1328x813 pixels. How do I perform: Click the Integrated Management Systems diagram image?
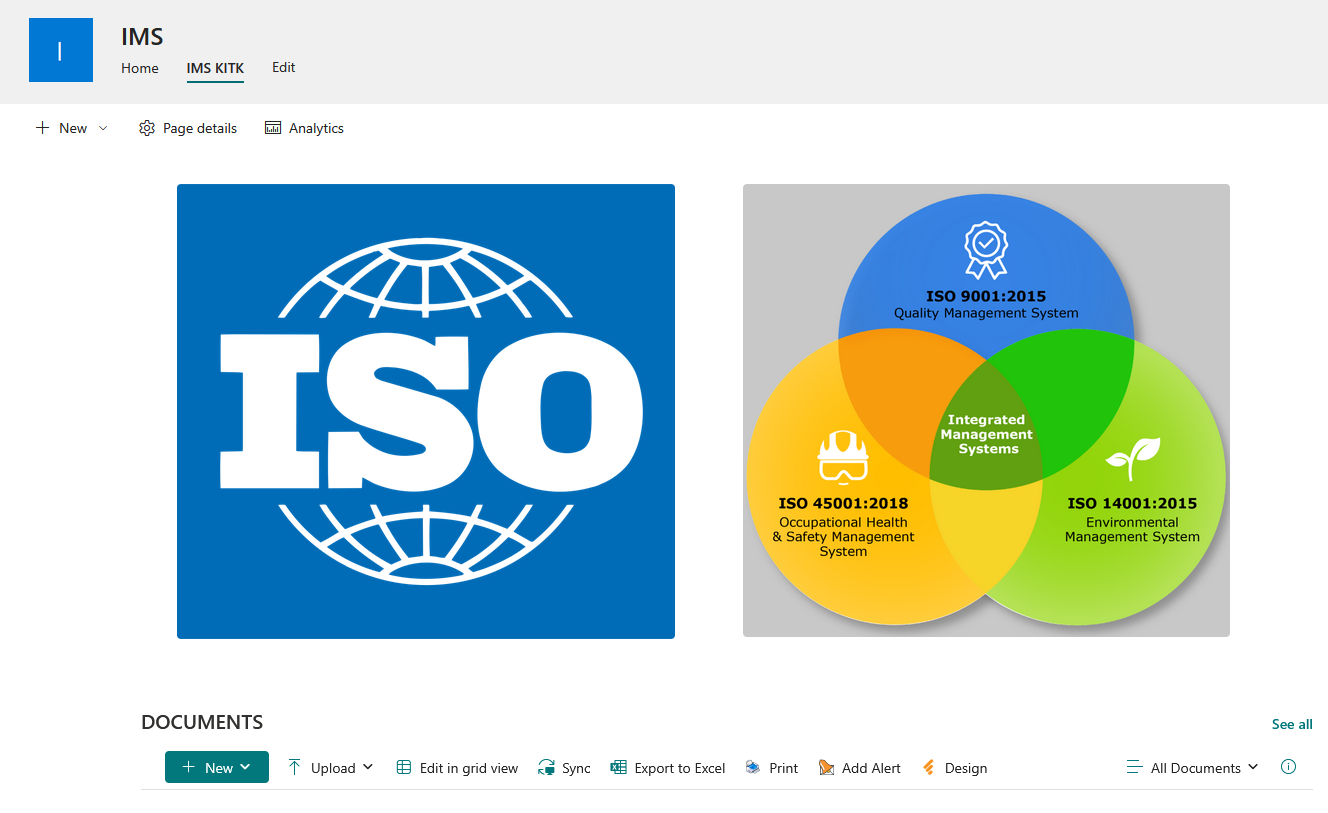(986, 410)
